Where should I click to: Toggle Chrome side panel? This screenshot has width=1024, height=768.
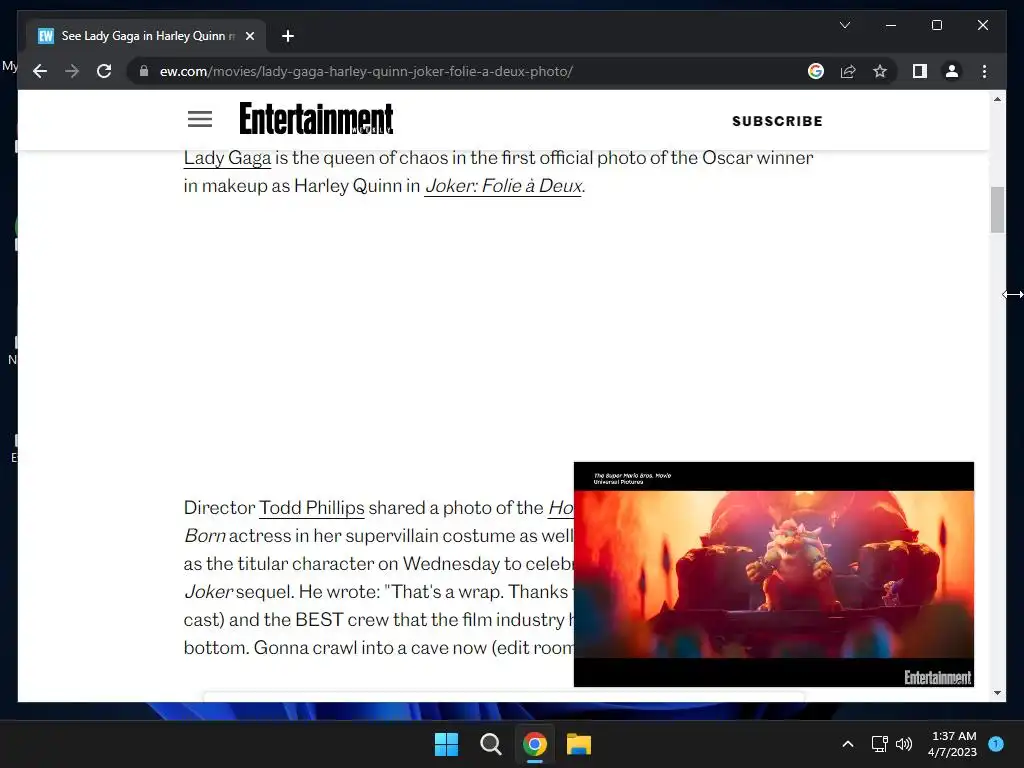pos(920,71)
